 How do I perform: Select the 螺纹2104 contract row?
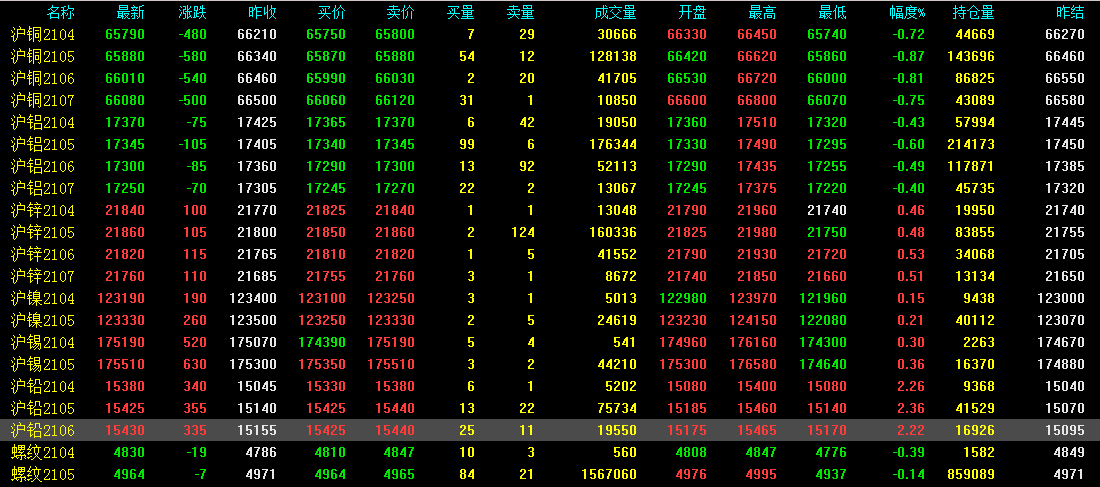click(550, 453)
